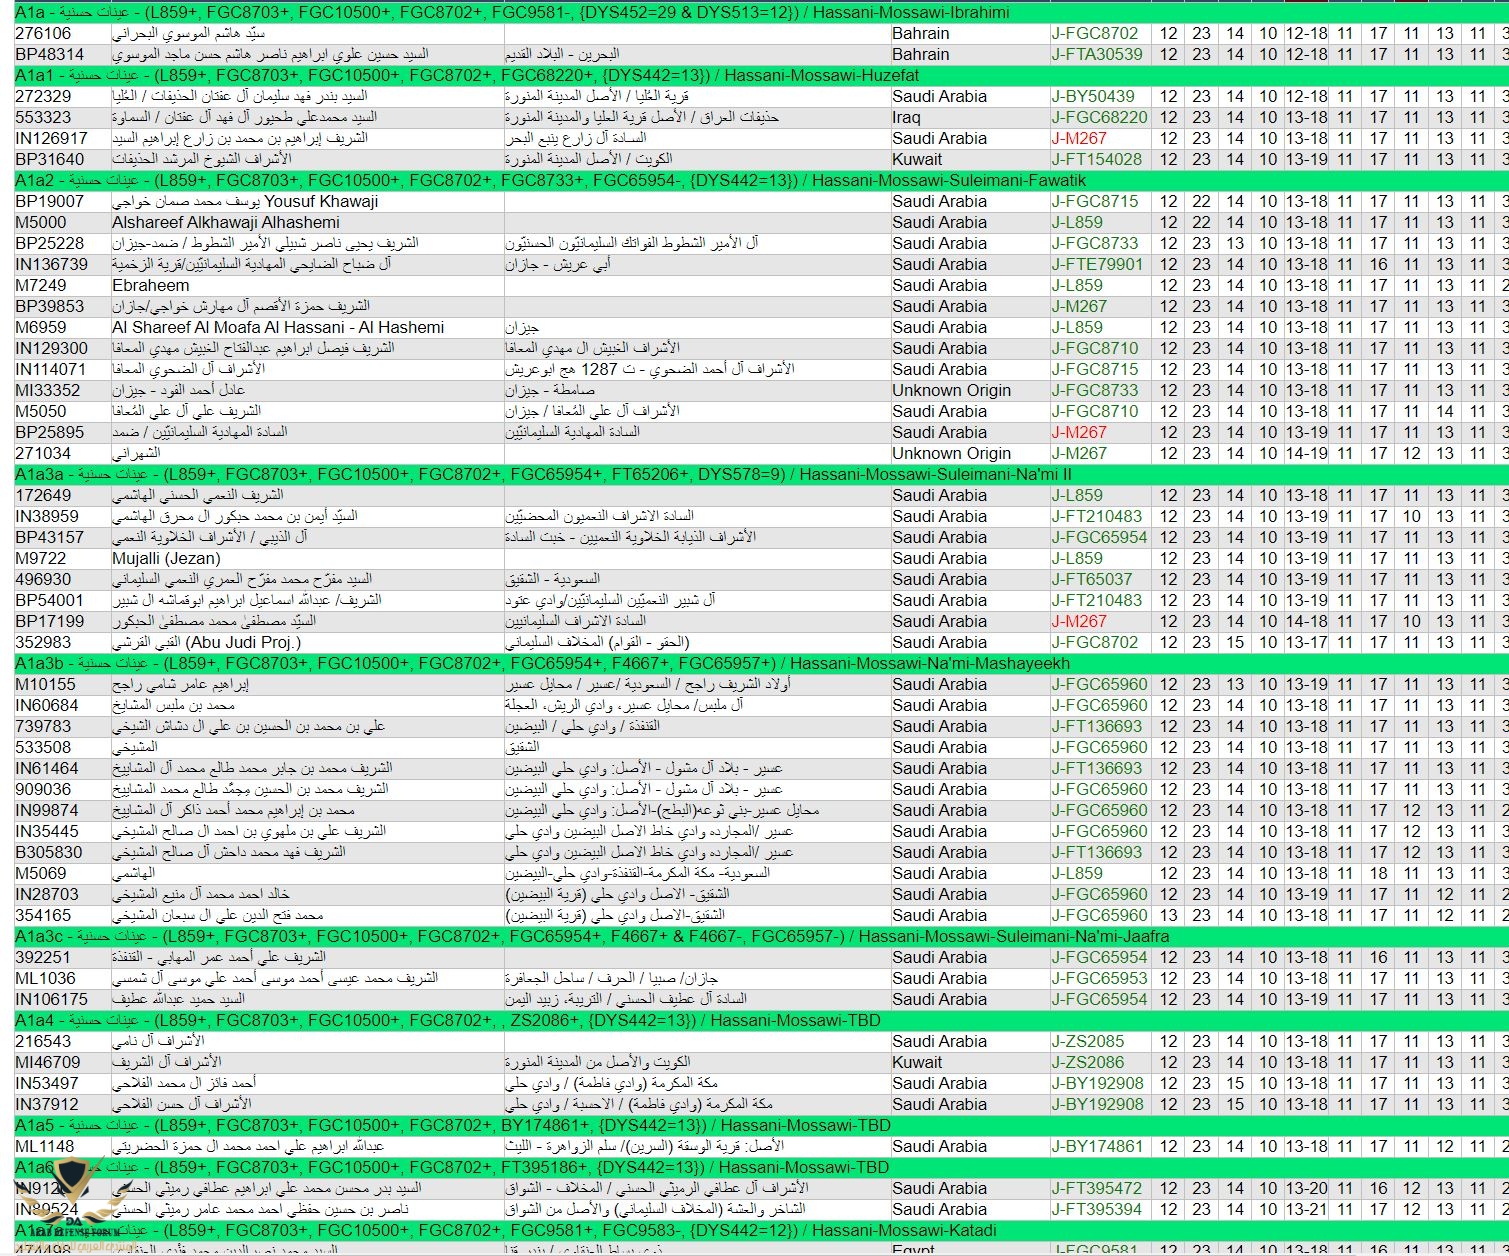
Task: Click kit number 216543
Action: click(x=43, y=1042)
